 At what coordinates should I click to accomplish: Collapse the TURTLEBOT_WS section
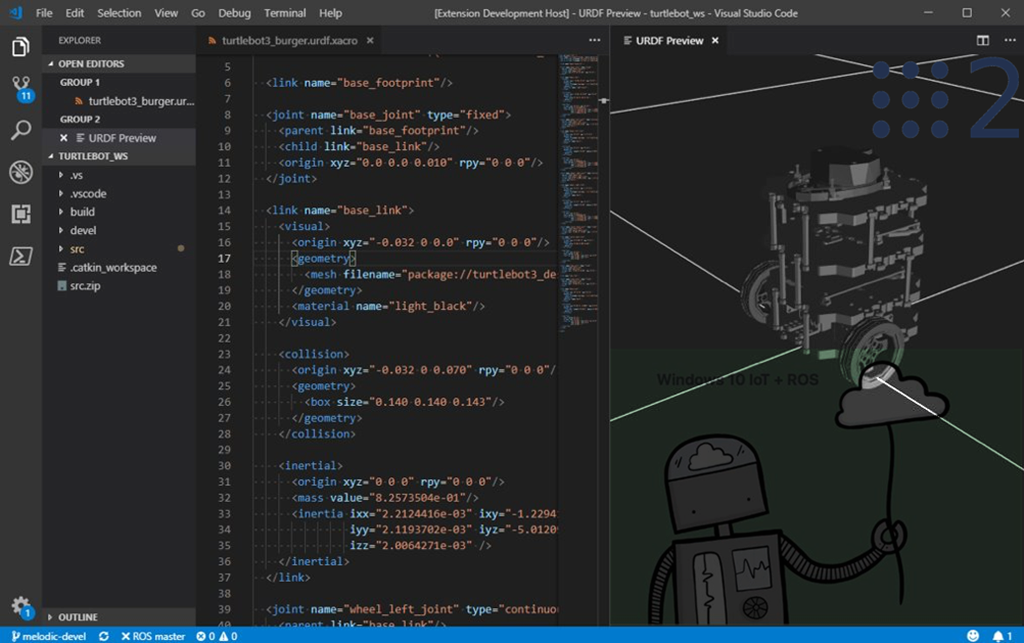119,156
